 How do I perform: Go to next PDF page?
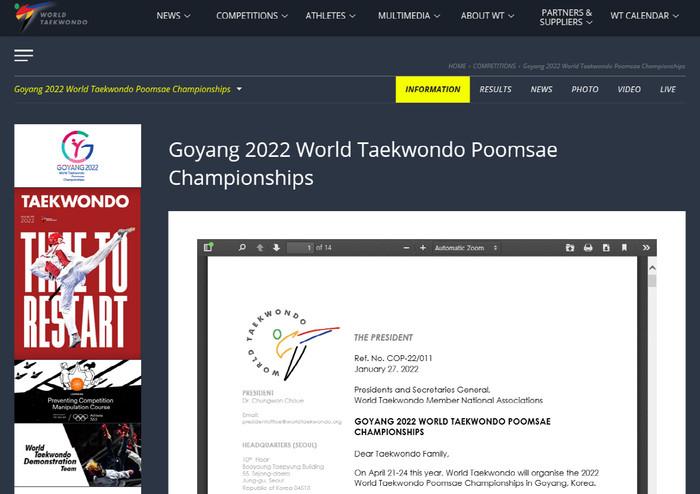click(x=276, y=247)
